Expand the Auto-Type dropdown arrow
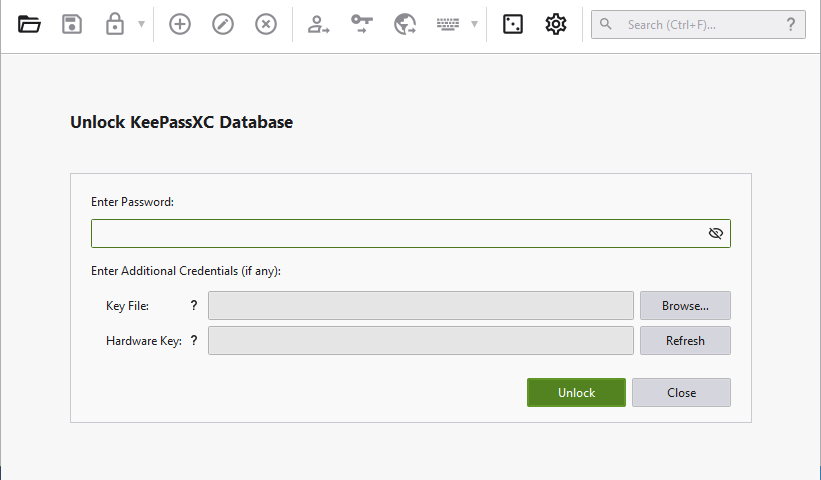The image size is (821, 480). pyautogui.click(x=474, y=24)
